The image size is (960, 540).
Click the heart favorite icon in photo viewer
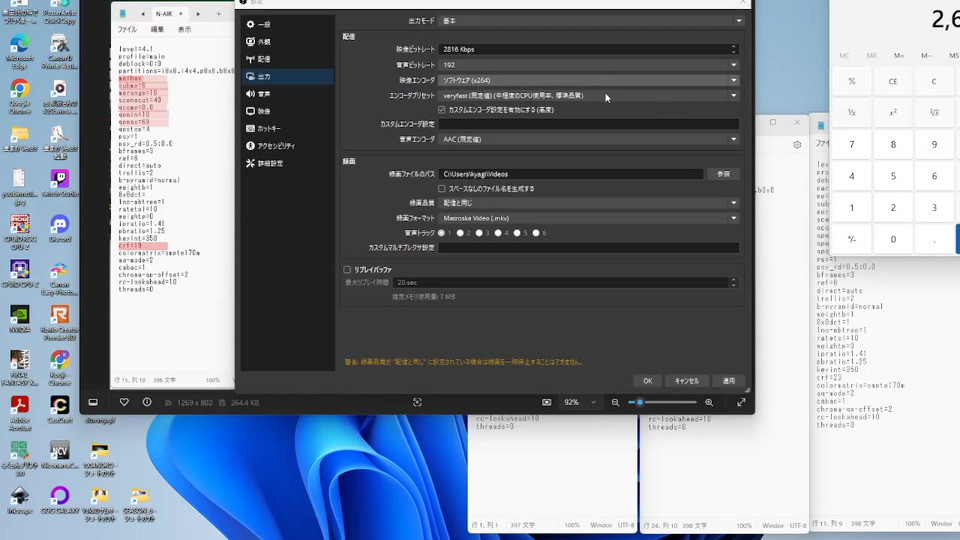point(124,402)
